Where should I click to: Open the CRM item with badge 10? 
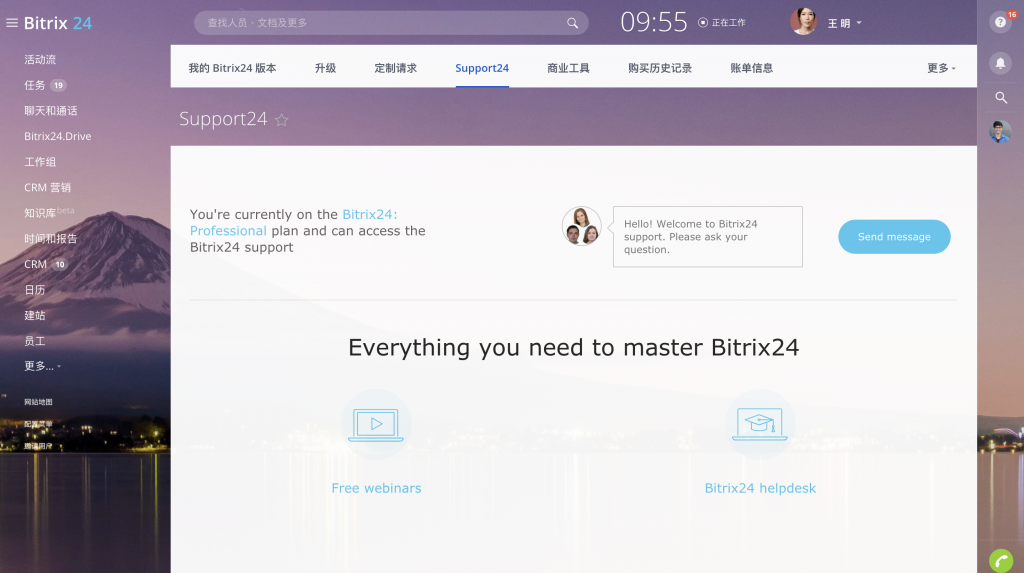[x=45, y=264]
